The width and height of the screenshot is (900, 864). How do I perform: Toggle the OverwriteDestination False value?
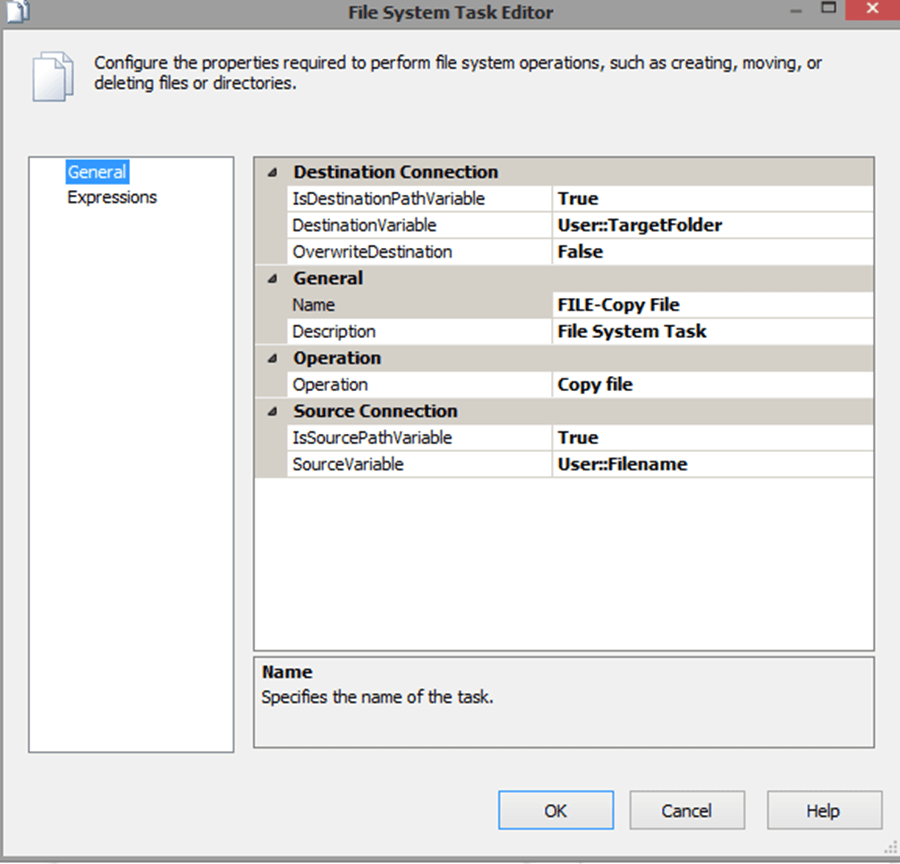(x=711, y=252)
